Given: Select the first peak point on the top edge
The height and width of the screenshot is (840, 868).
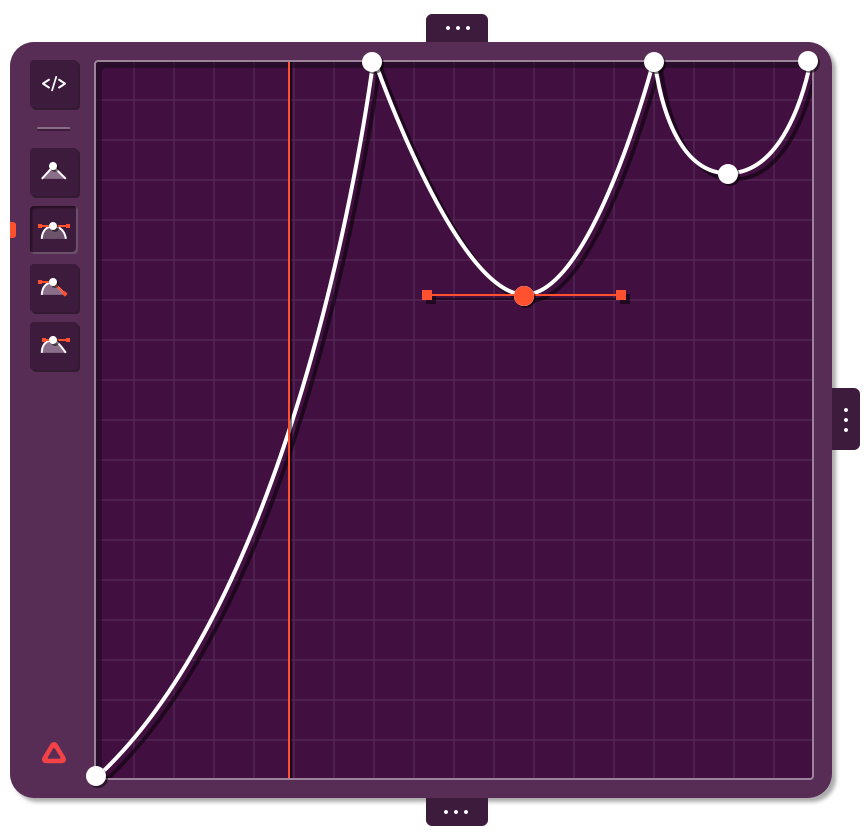Looking at the screenshot, I should point(372,62).
